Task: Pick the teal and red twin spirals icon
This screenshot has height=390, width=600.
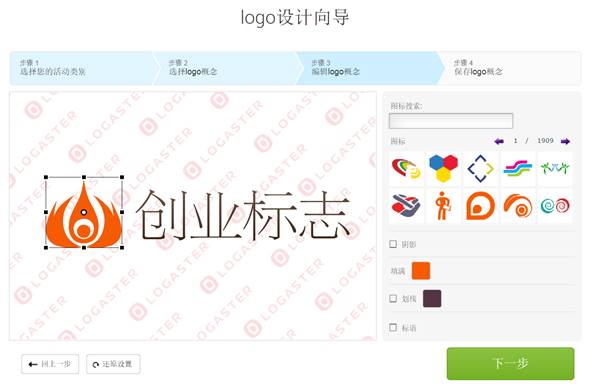Action: click(555, 206)
